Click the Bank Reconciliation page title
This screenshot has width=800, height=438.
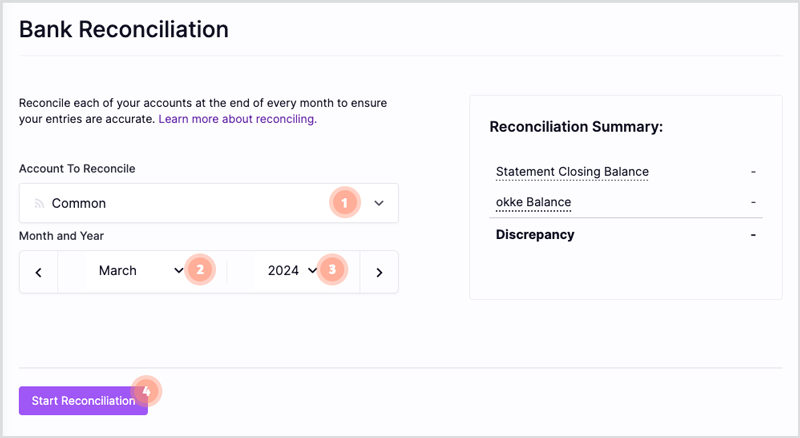[x=124, y=29]
